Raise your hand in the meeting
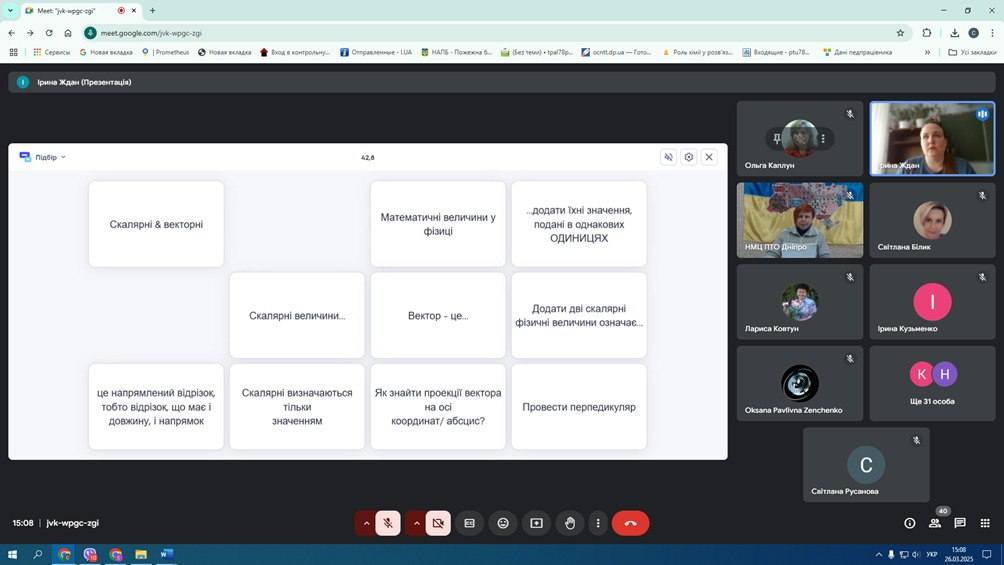The height and width of the screenshot is (565, 1004). tap(570, 523)
